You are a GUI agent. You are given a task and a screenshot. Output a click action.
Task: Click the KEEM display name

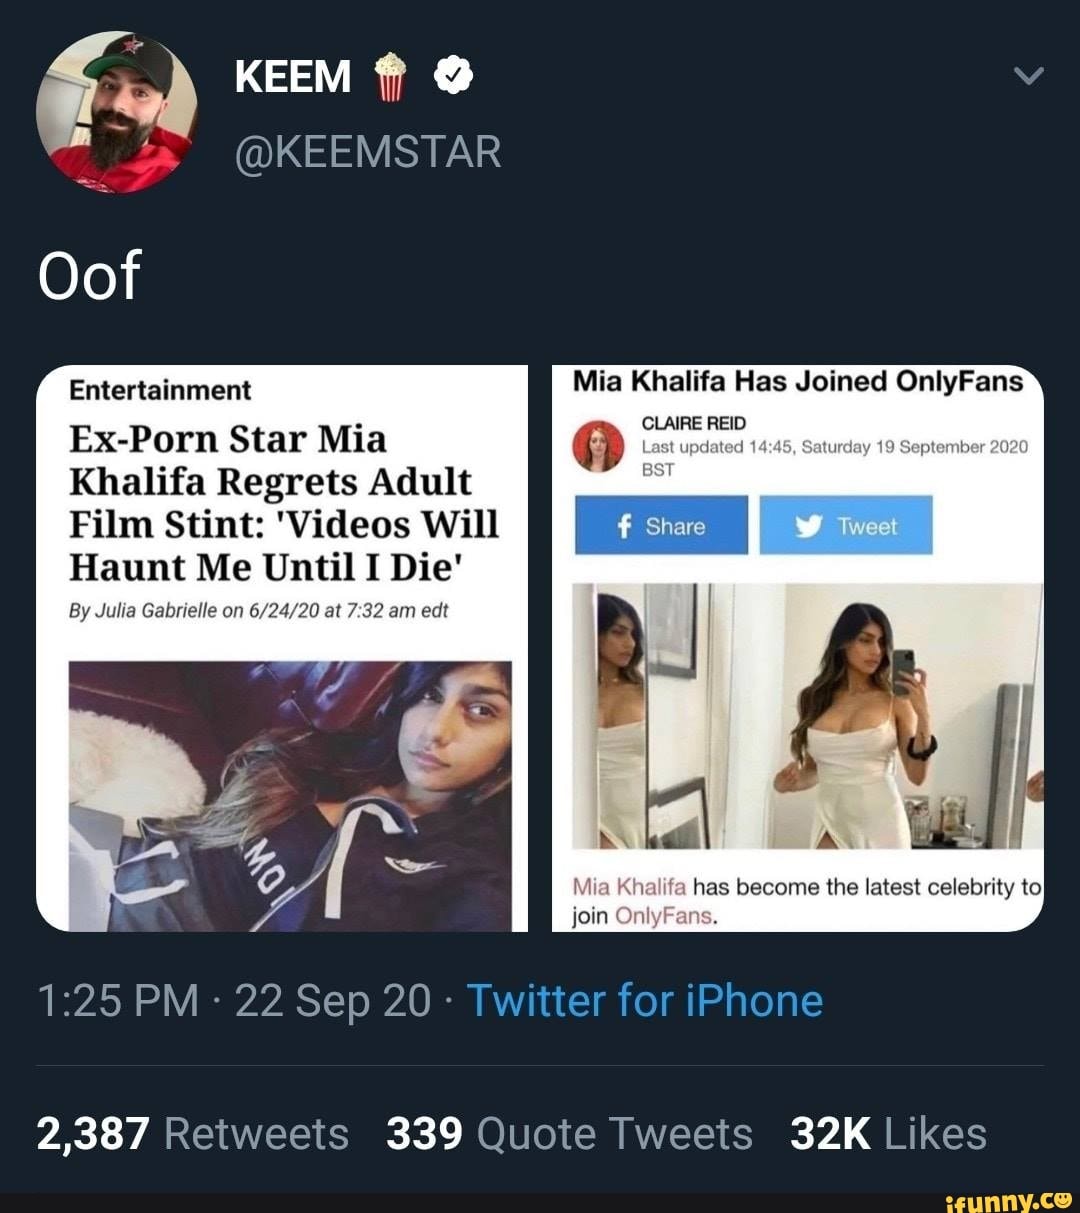click(293, 76)
